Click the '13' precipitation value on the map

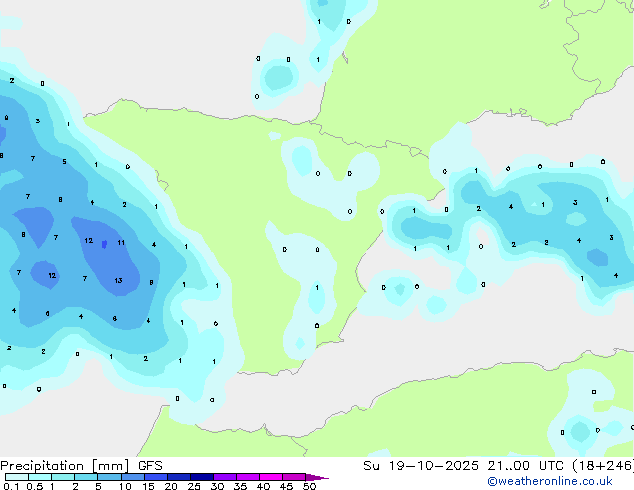(x=118, y=280)
